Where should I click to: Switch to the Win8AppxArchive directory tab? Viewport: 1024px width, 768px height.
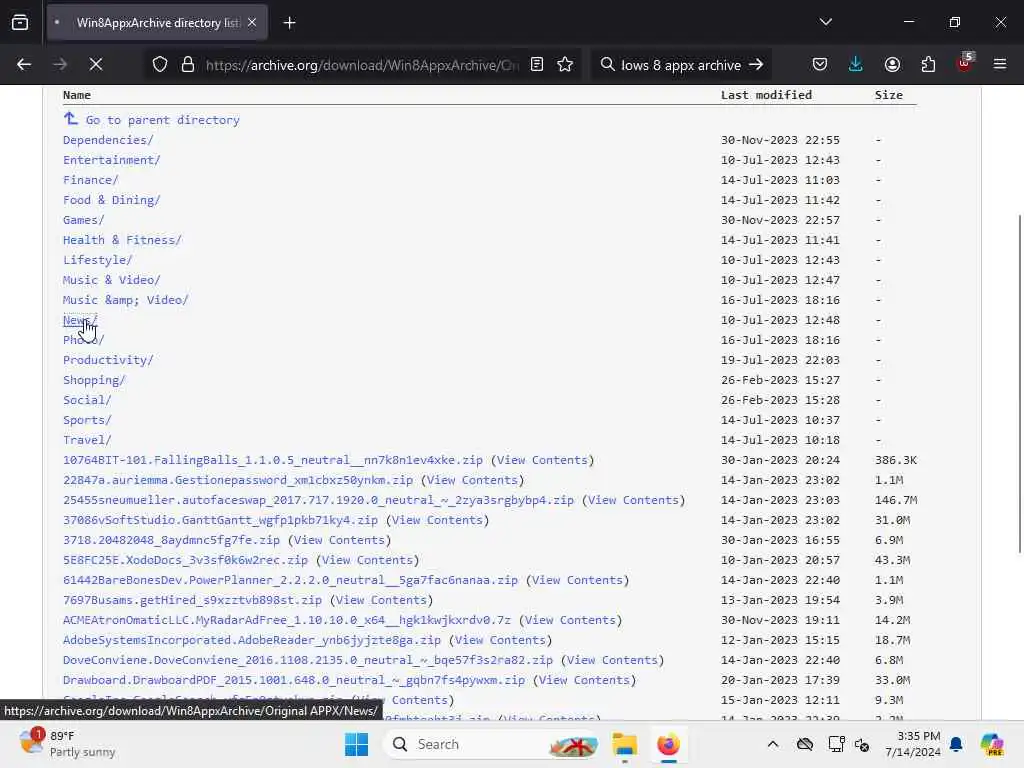pyautogui.click(x=157, y=23)
